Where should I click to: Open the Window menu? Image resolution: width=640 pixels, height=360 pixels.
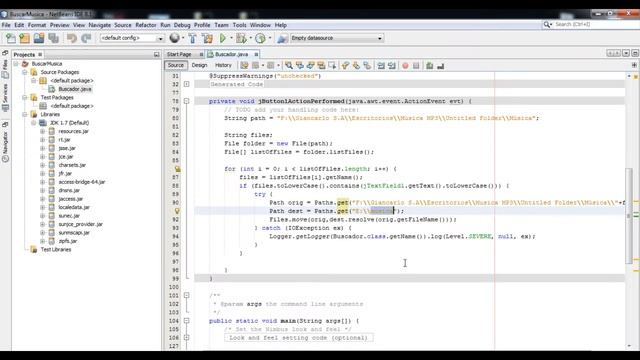click(260, 25)
